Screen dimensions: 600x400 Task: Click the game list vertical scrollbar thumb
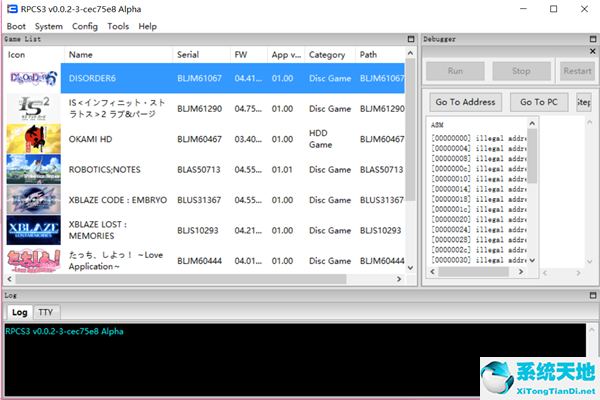tap(411, 129)
